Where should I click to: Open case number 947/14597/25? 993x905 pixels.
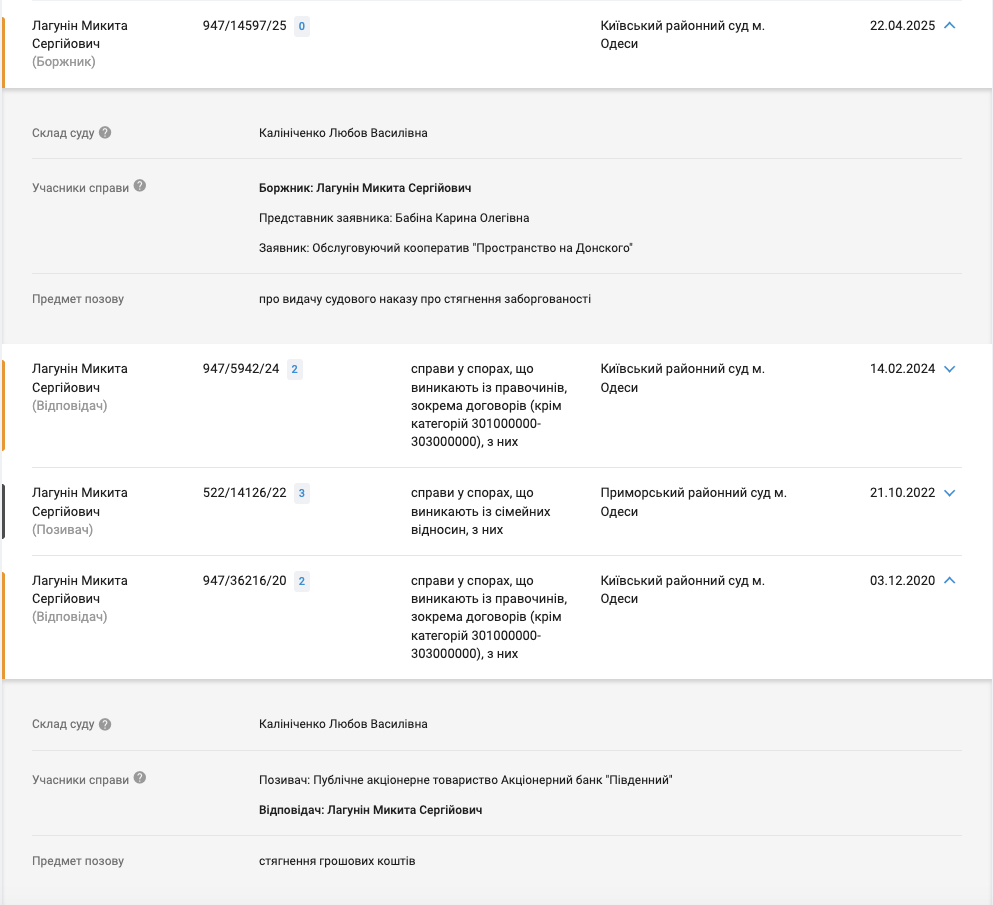[x=244, y=26]
